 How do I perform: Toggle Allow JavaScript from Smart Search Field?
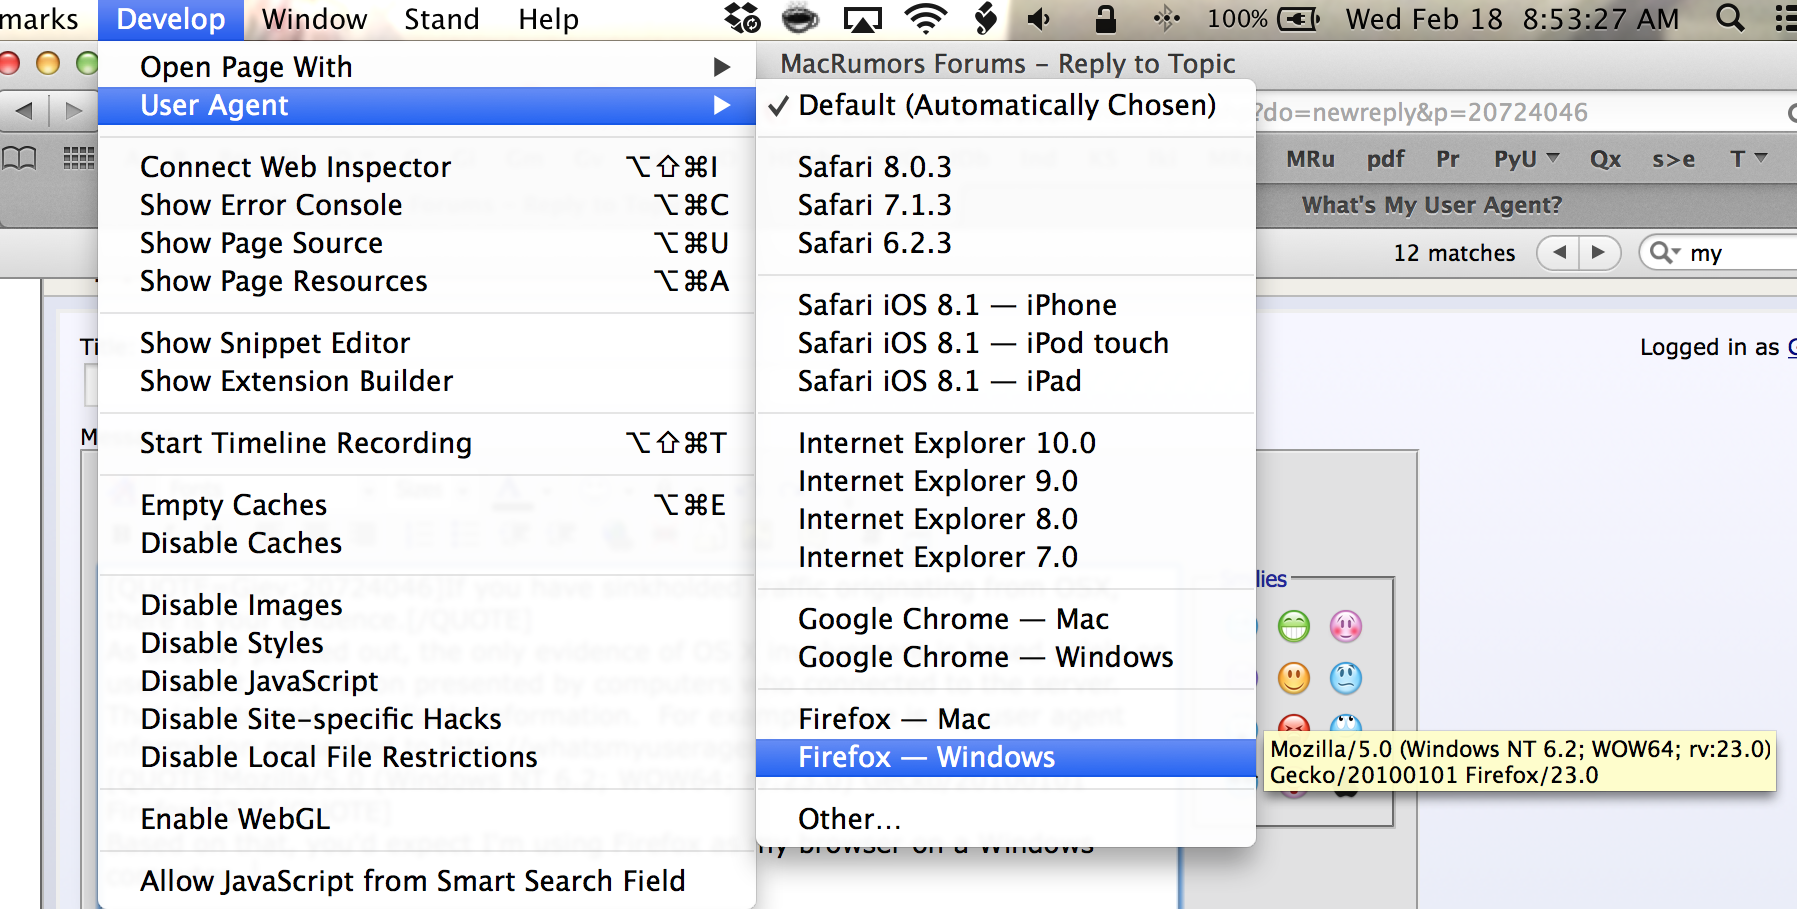pos(427,881)
